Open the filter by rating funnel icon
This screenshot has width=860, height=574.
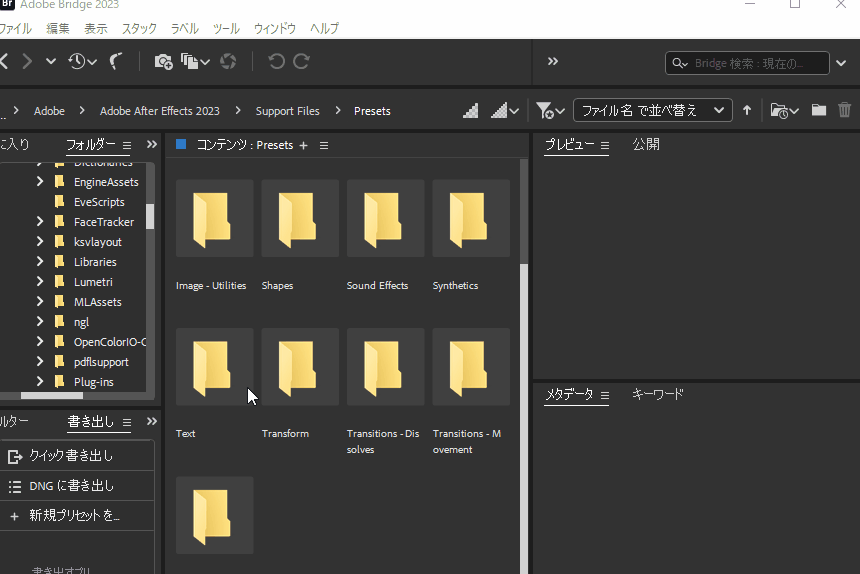click(x=545, y=111)
